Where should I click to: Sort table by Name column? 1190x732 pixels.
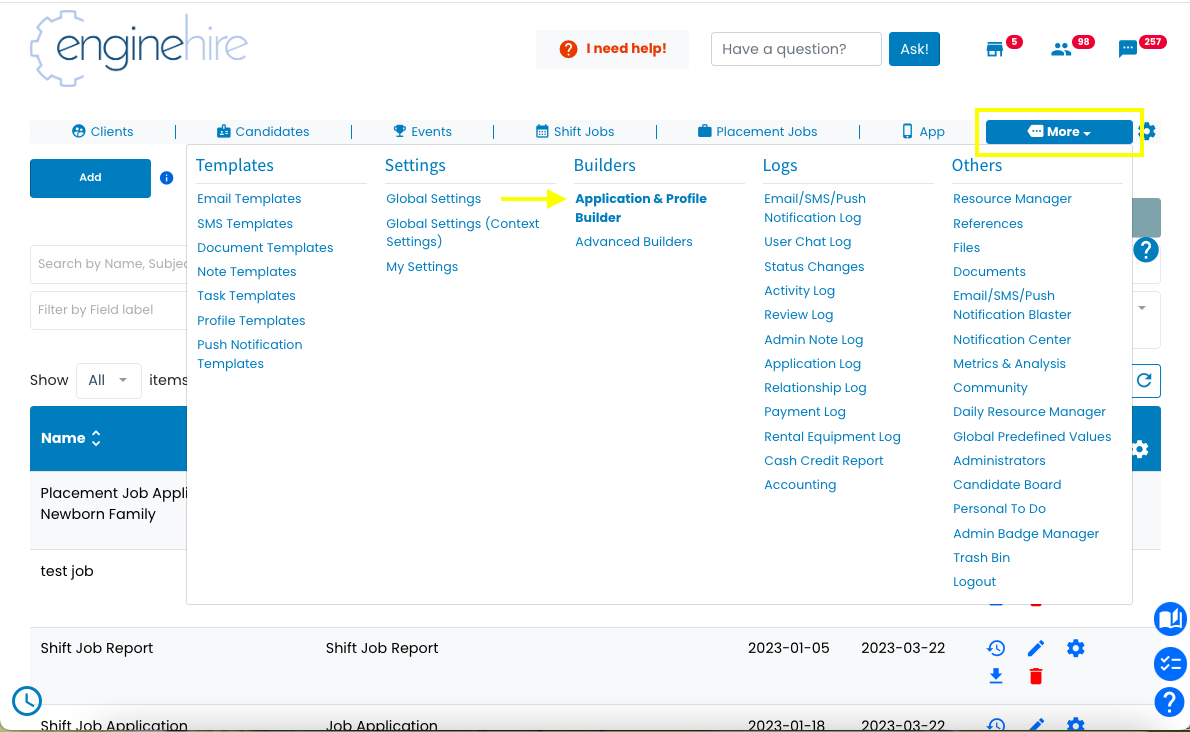[x=71, y=438]
